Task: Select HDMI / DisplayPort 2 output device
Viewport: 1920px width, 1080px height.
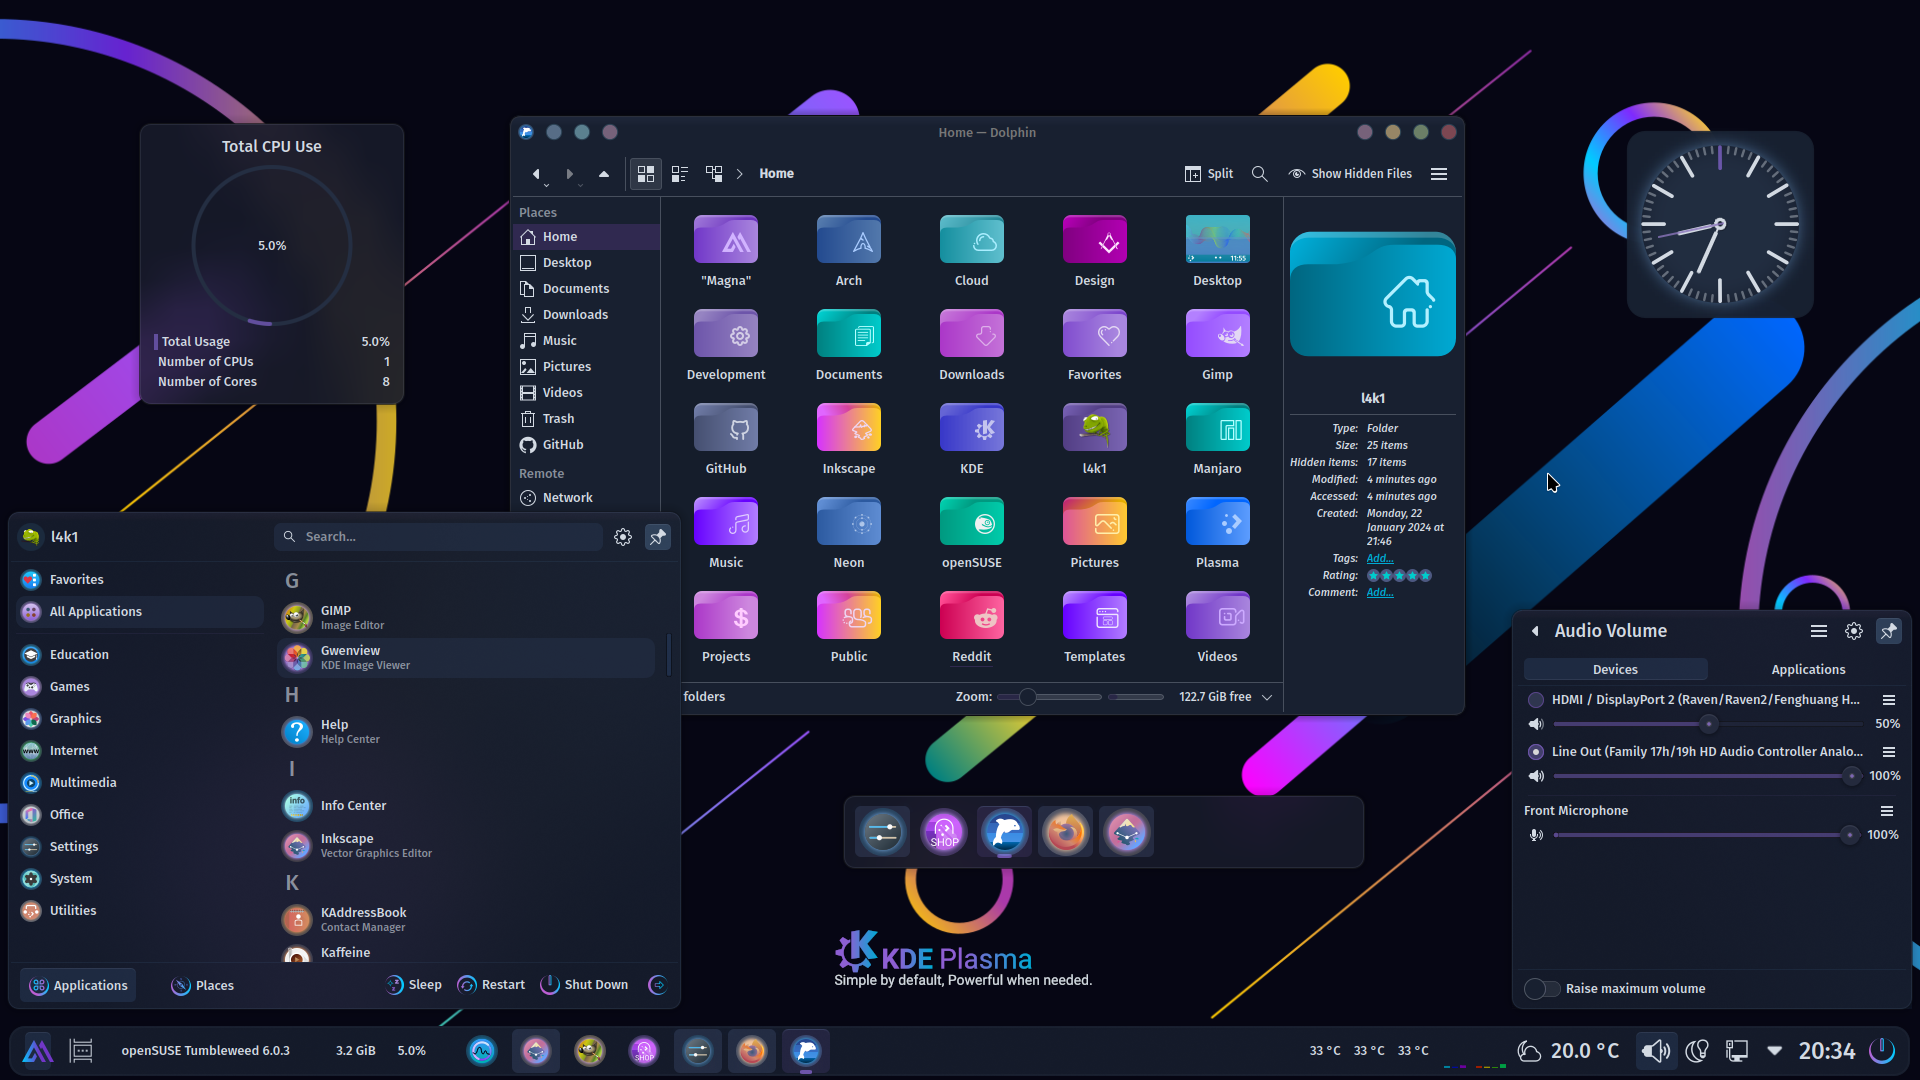Action: [1536, 700]
